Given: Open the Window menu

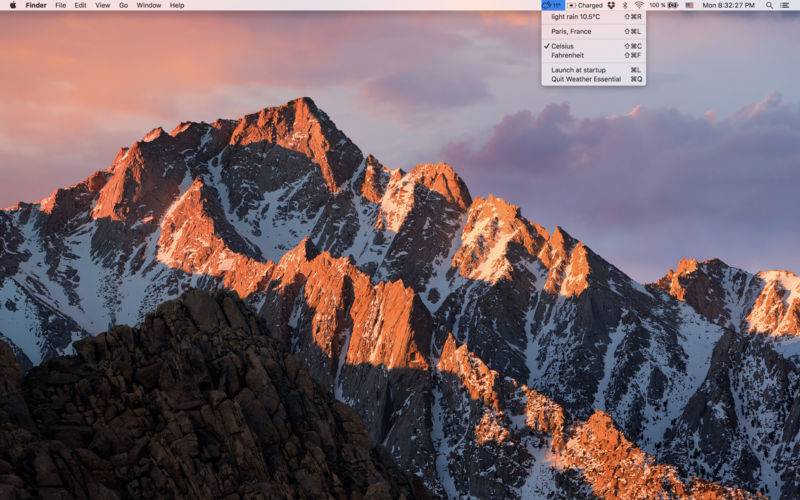Looking at the screenshot, I should (148, 5).
